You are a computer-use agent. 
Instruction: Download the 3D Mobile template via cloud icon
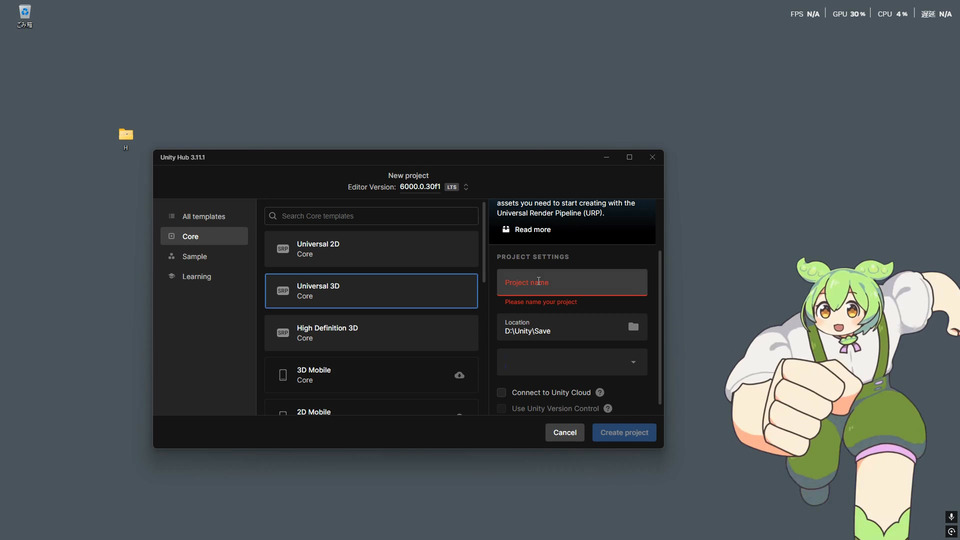459,375
